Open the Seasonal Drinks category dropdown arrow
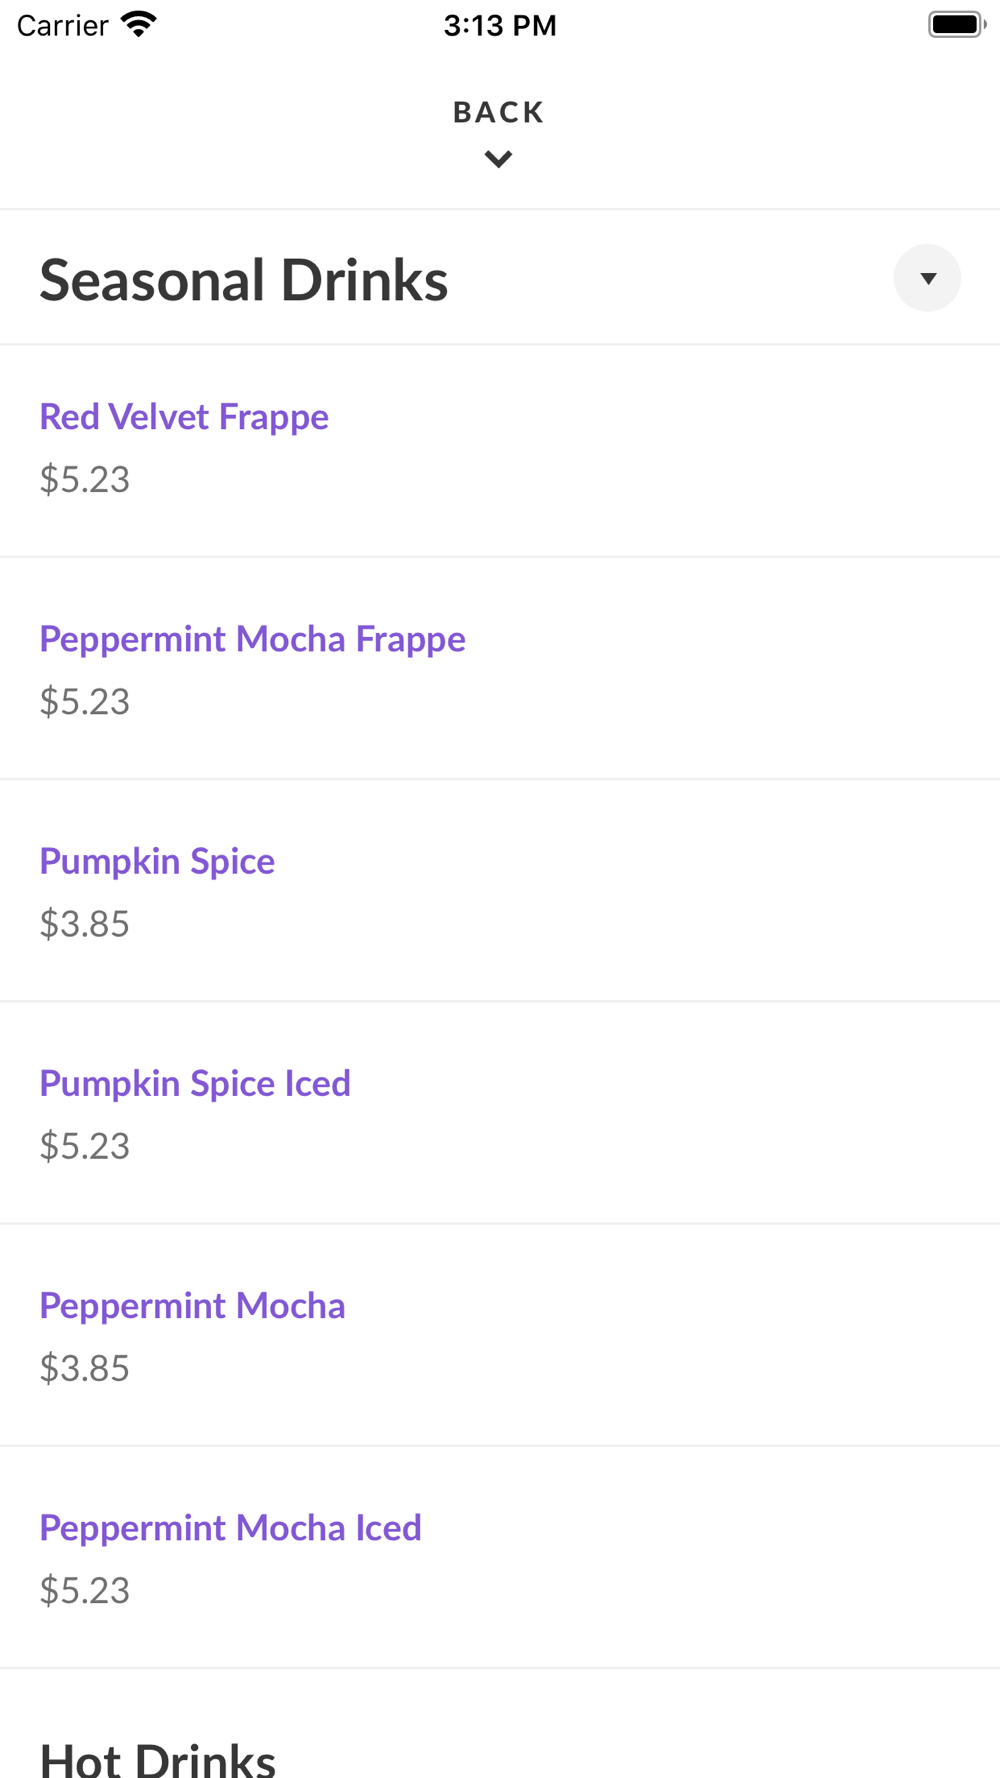 927,278
